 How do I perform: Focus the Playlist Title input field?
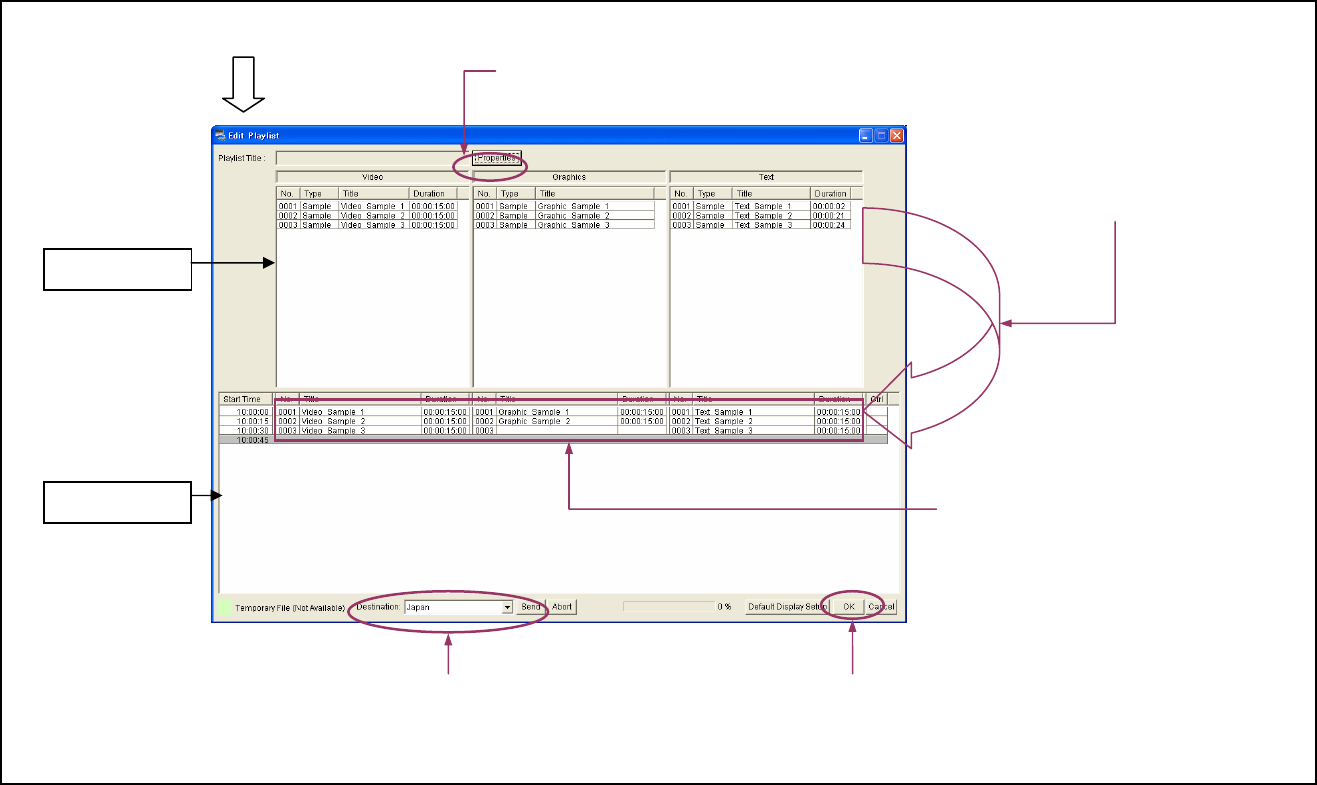point(373,158)
